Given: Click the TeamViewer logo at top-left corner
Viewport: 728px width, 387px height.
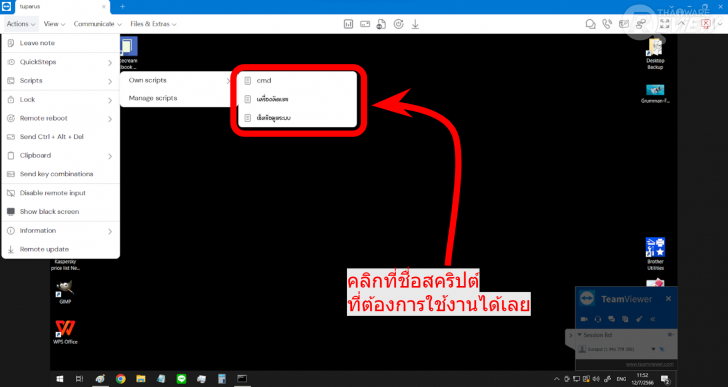Looking at the screenshot, I should (6, 7).
